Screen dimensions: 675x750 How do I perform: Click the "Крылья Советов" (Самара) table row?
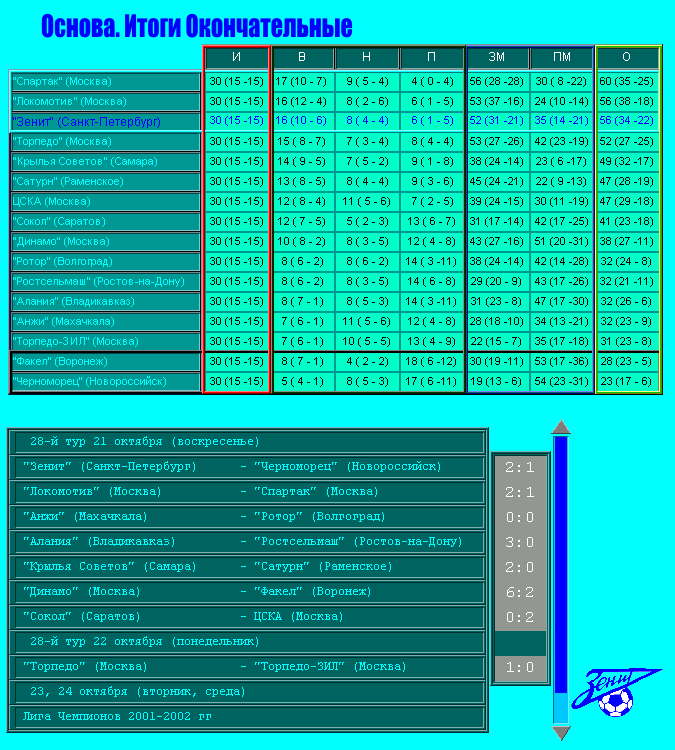[105, 162]
